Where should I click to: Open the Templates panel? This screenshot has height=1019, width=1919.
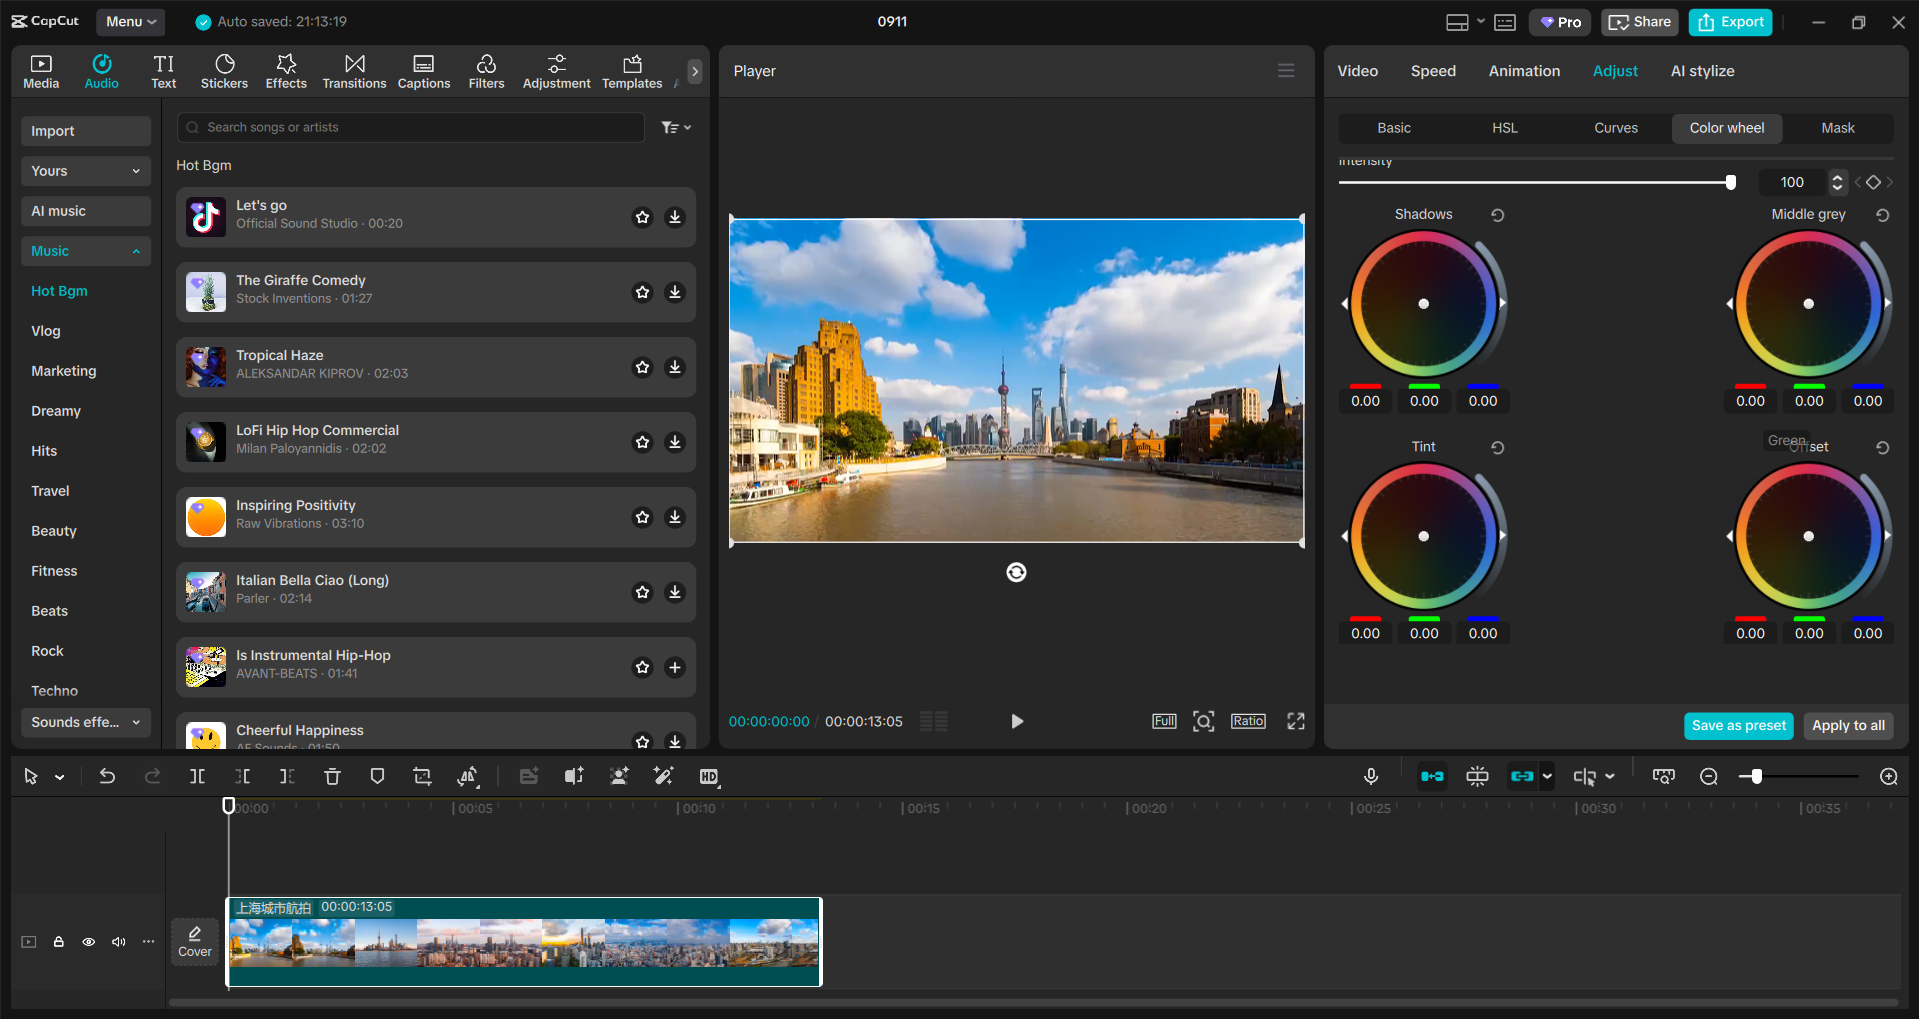(x=631, y=70)
